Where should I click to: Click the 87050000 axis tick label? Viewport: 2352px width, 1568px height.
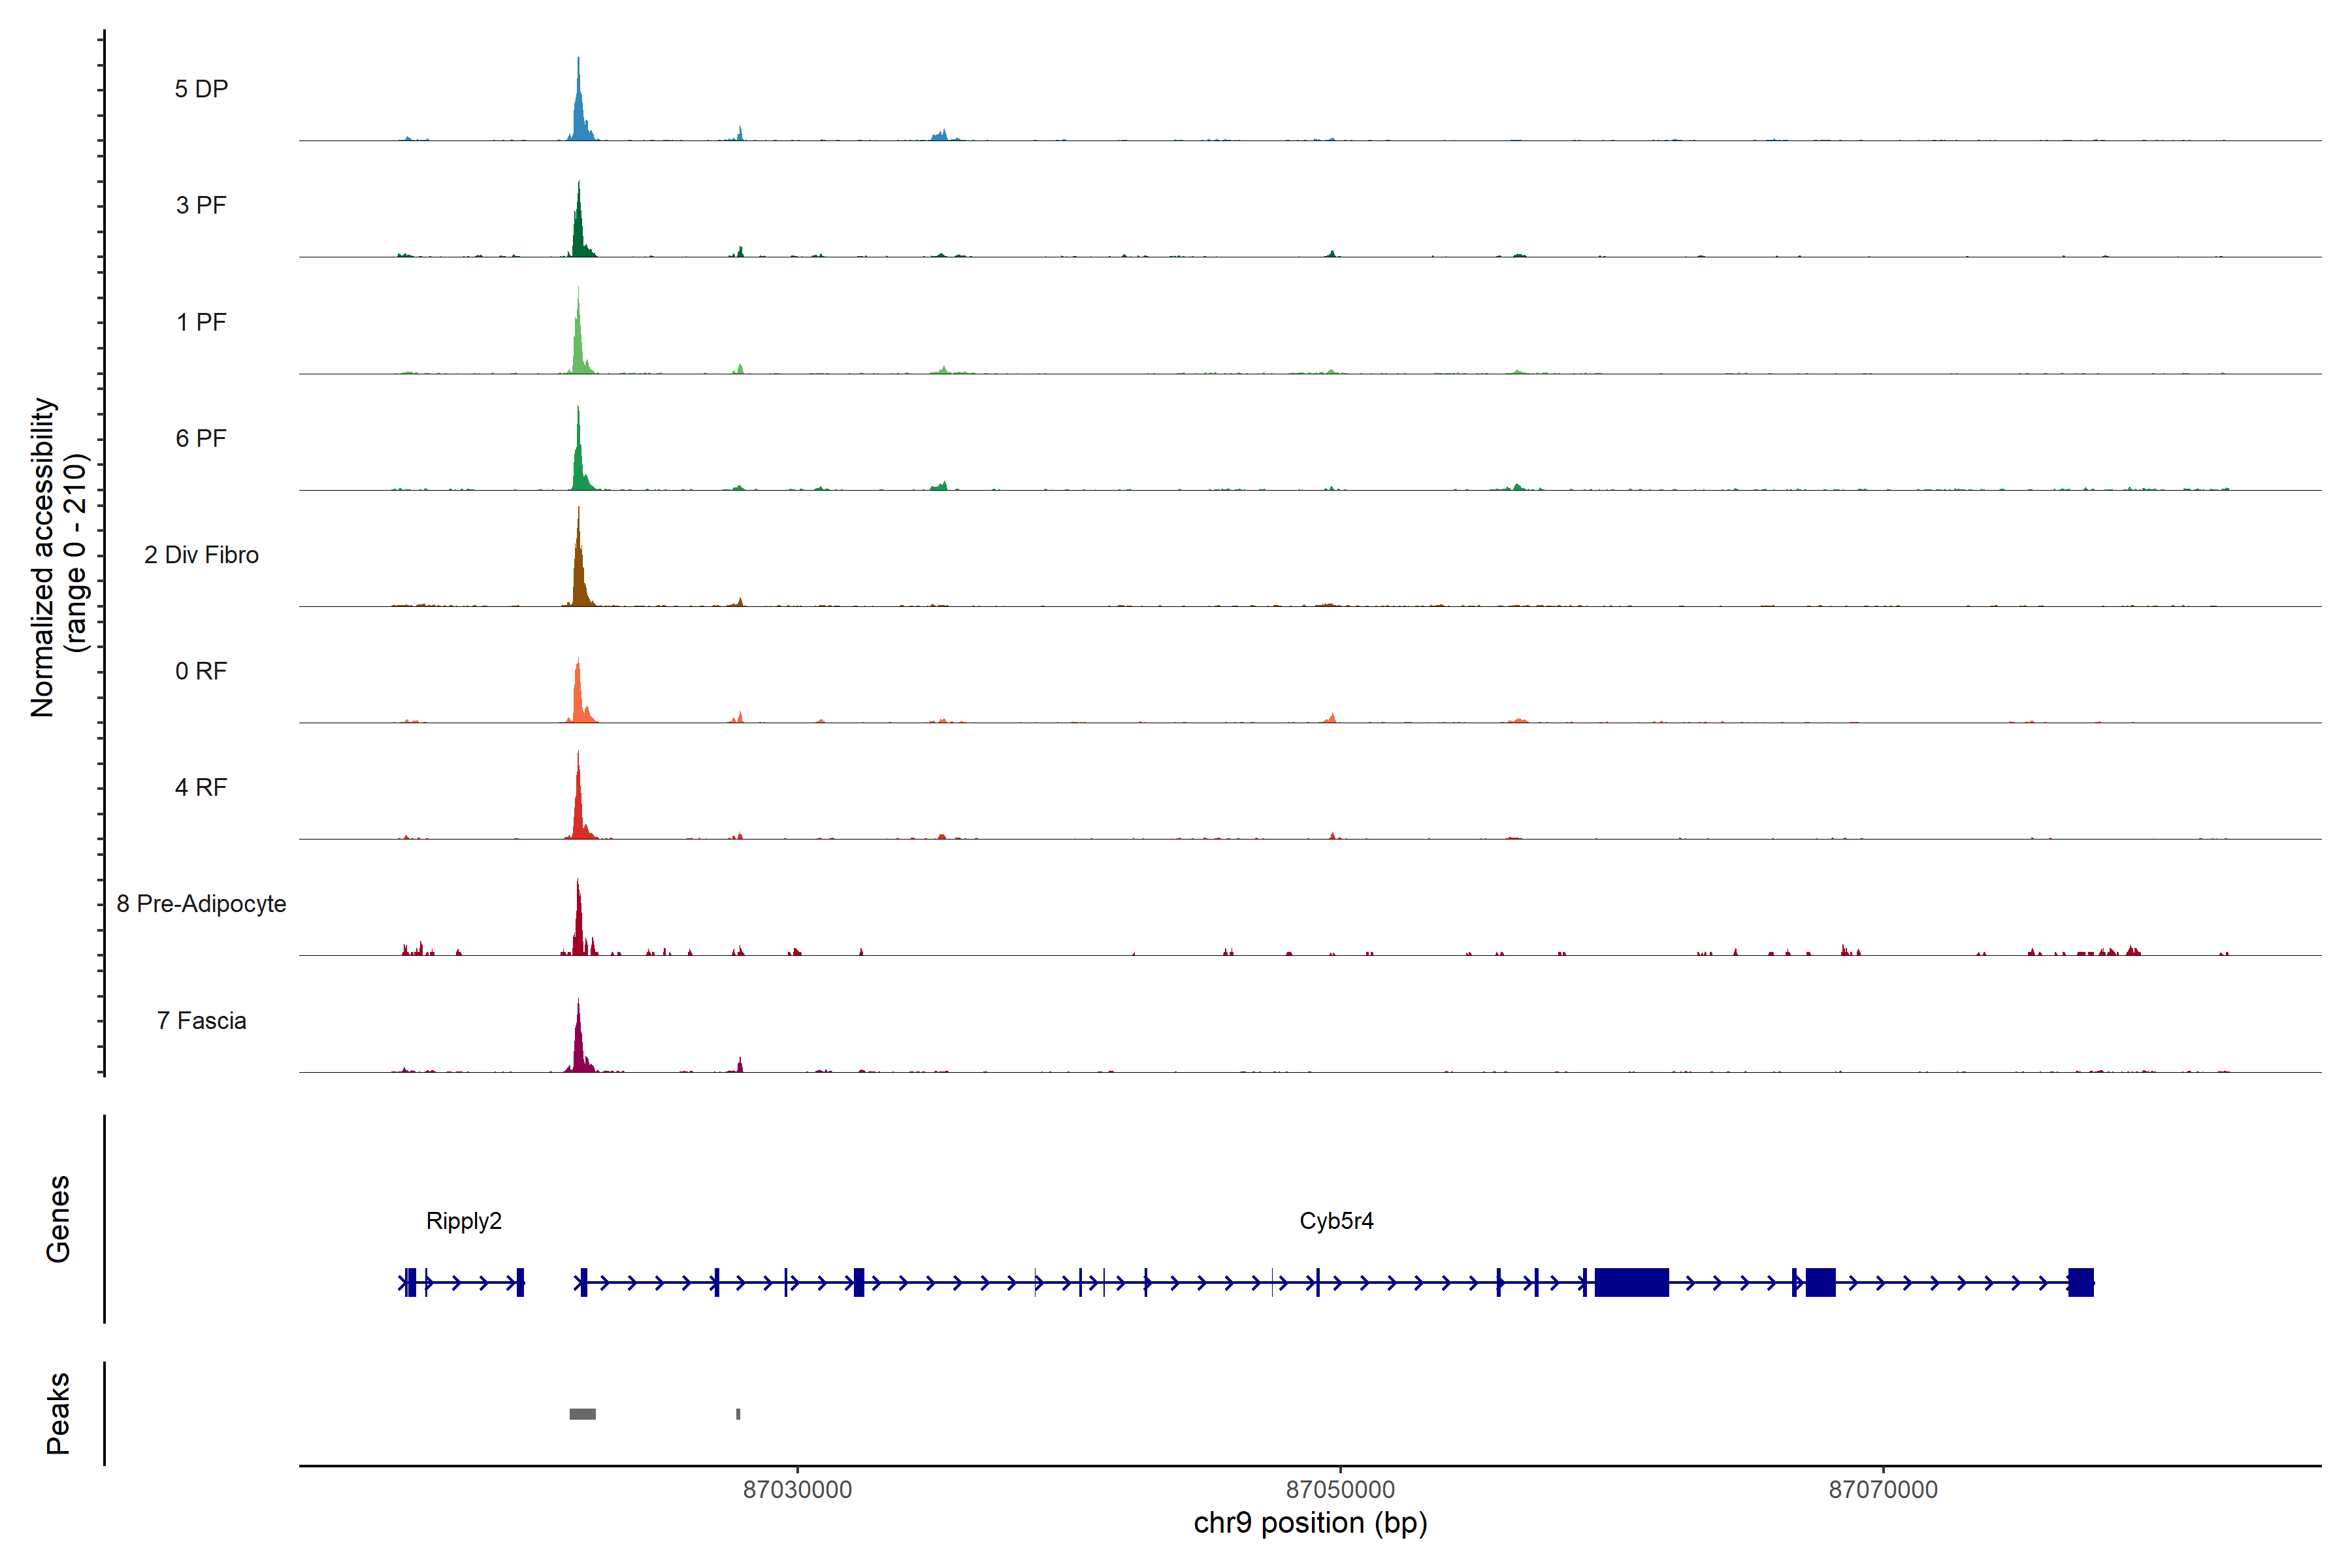pyautogui.click(x=1340, y=1490)
